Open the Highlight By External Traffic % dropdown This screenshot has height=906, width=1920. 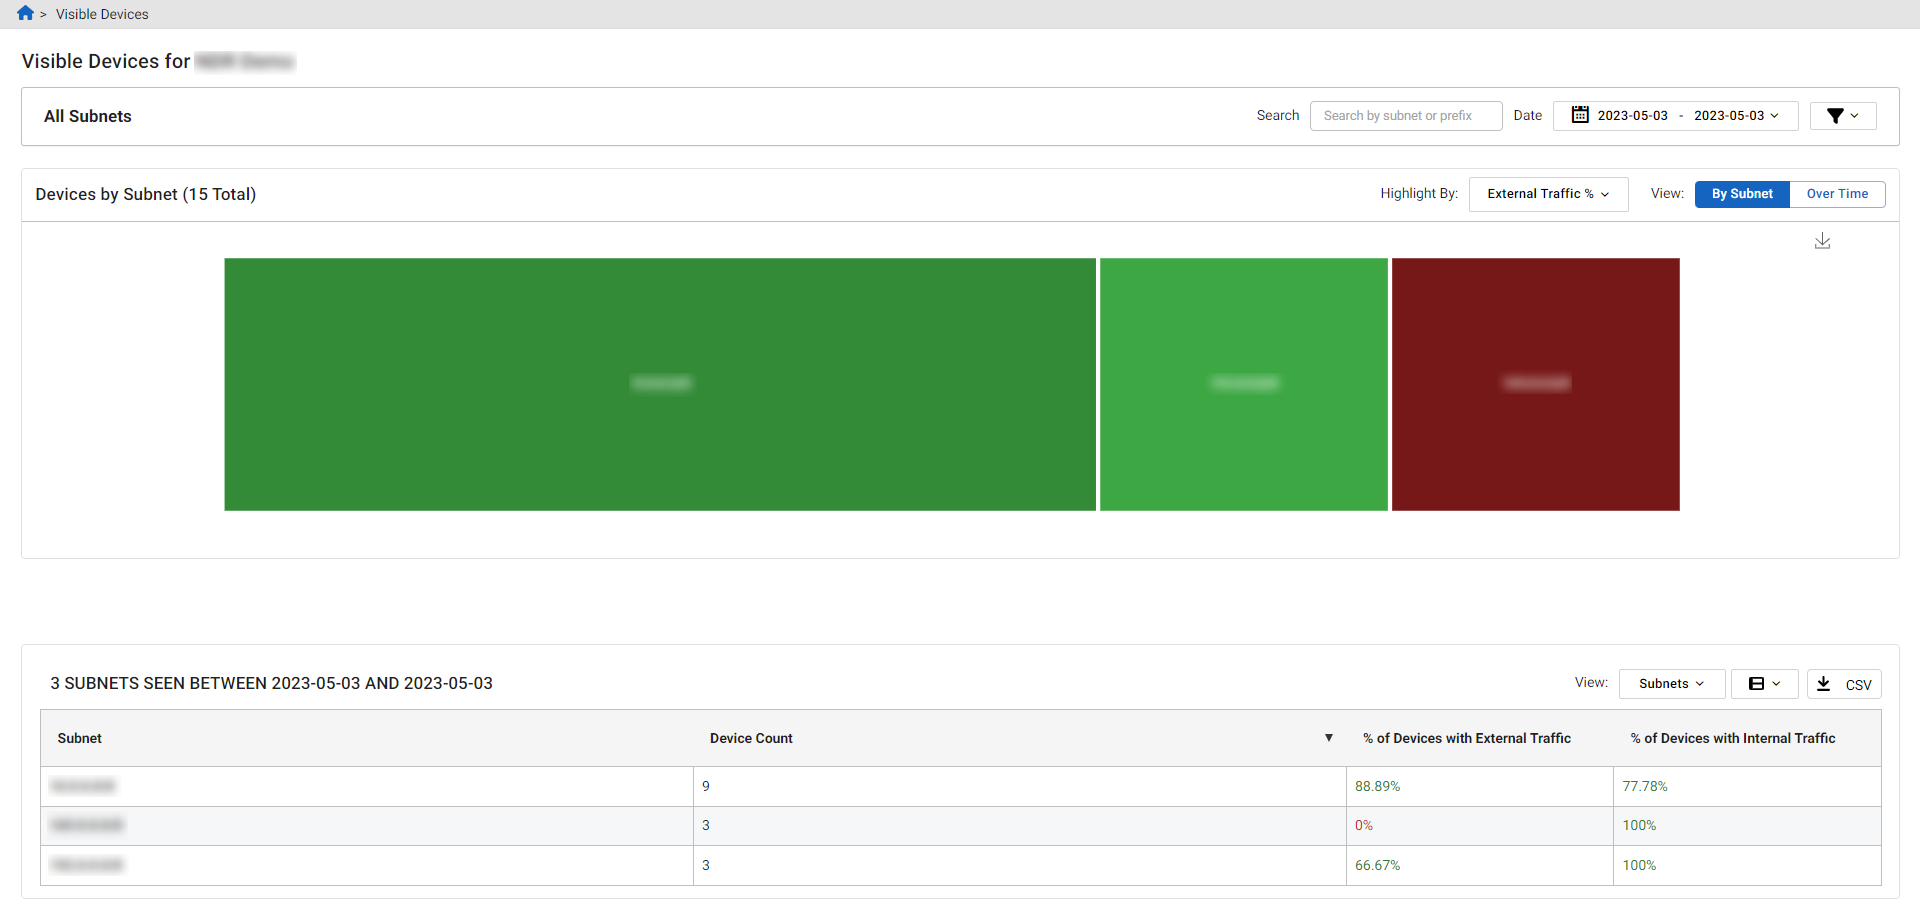click(x=1547, y=193)
